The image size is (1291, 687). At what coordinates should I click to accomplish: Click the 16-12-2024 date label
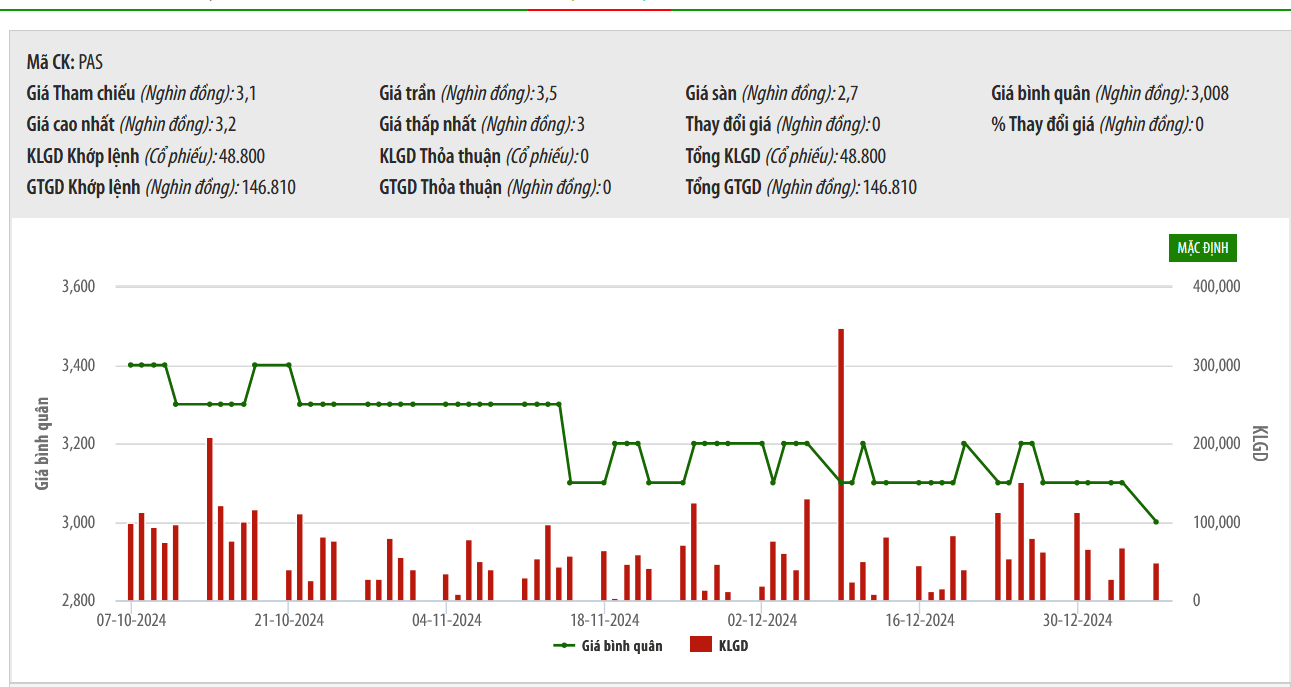pos(920,621)
